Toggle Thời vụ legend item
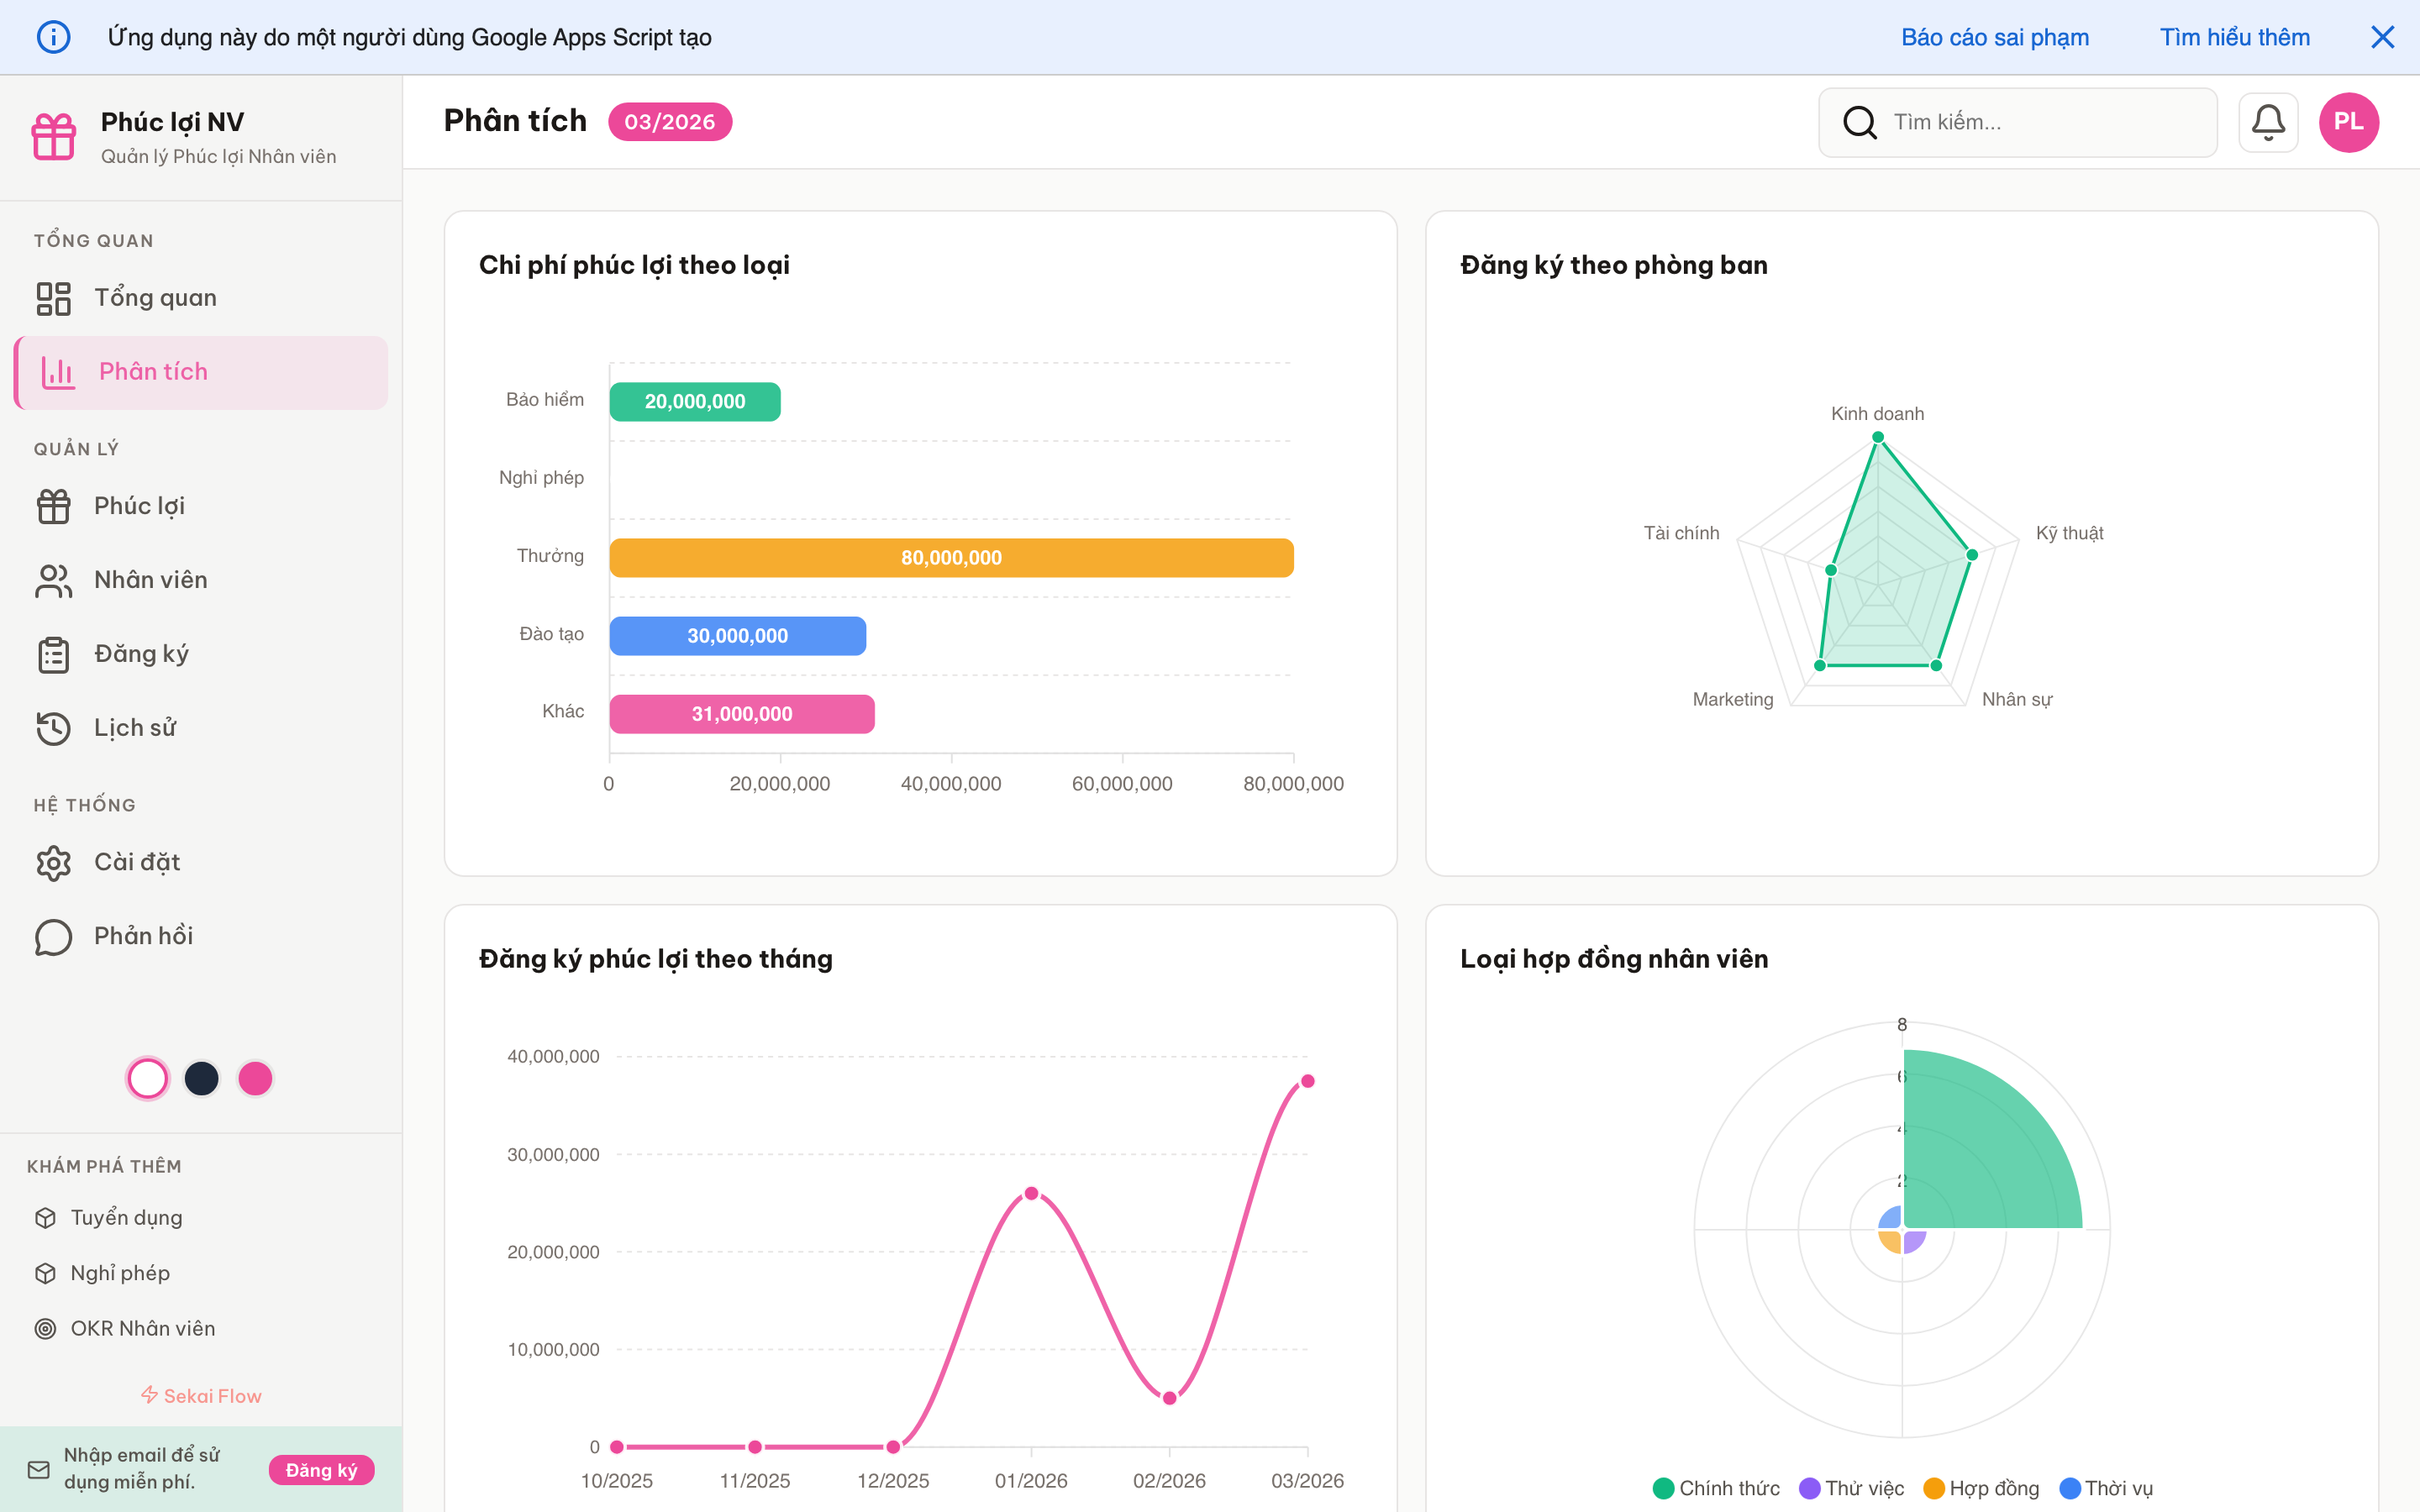This screenshot has width=2420, height=1512. [2106, 1488]
